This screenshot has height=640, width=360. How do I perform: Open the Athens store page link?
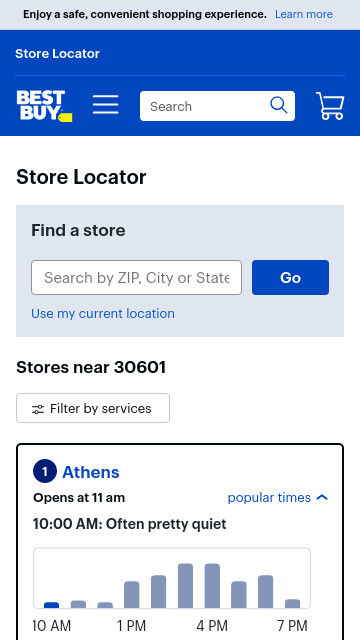(91, 472)
